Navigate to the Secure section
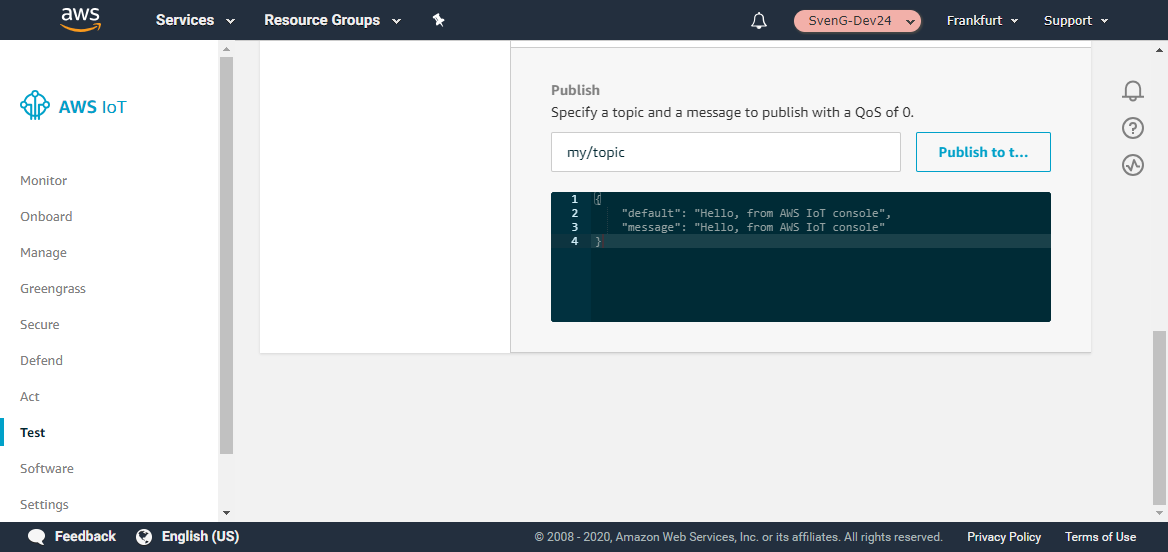Screen dimensions: 1168x552 coord(39,325)
